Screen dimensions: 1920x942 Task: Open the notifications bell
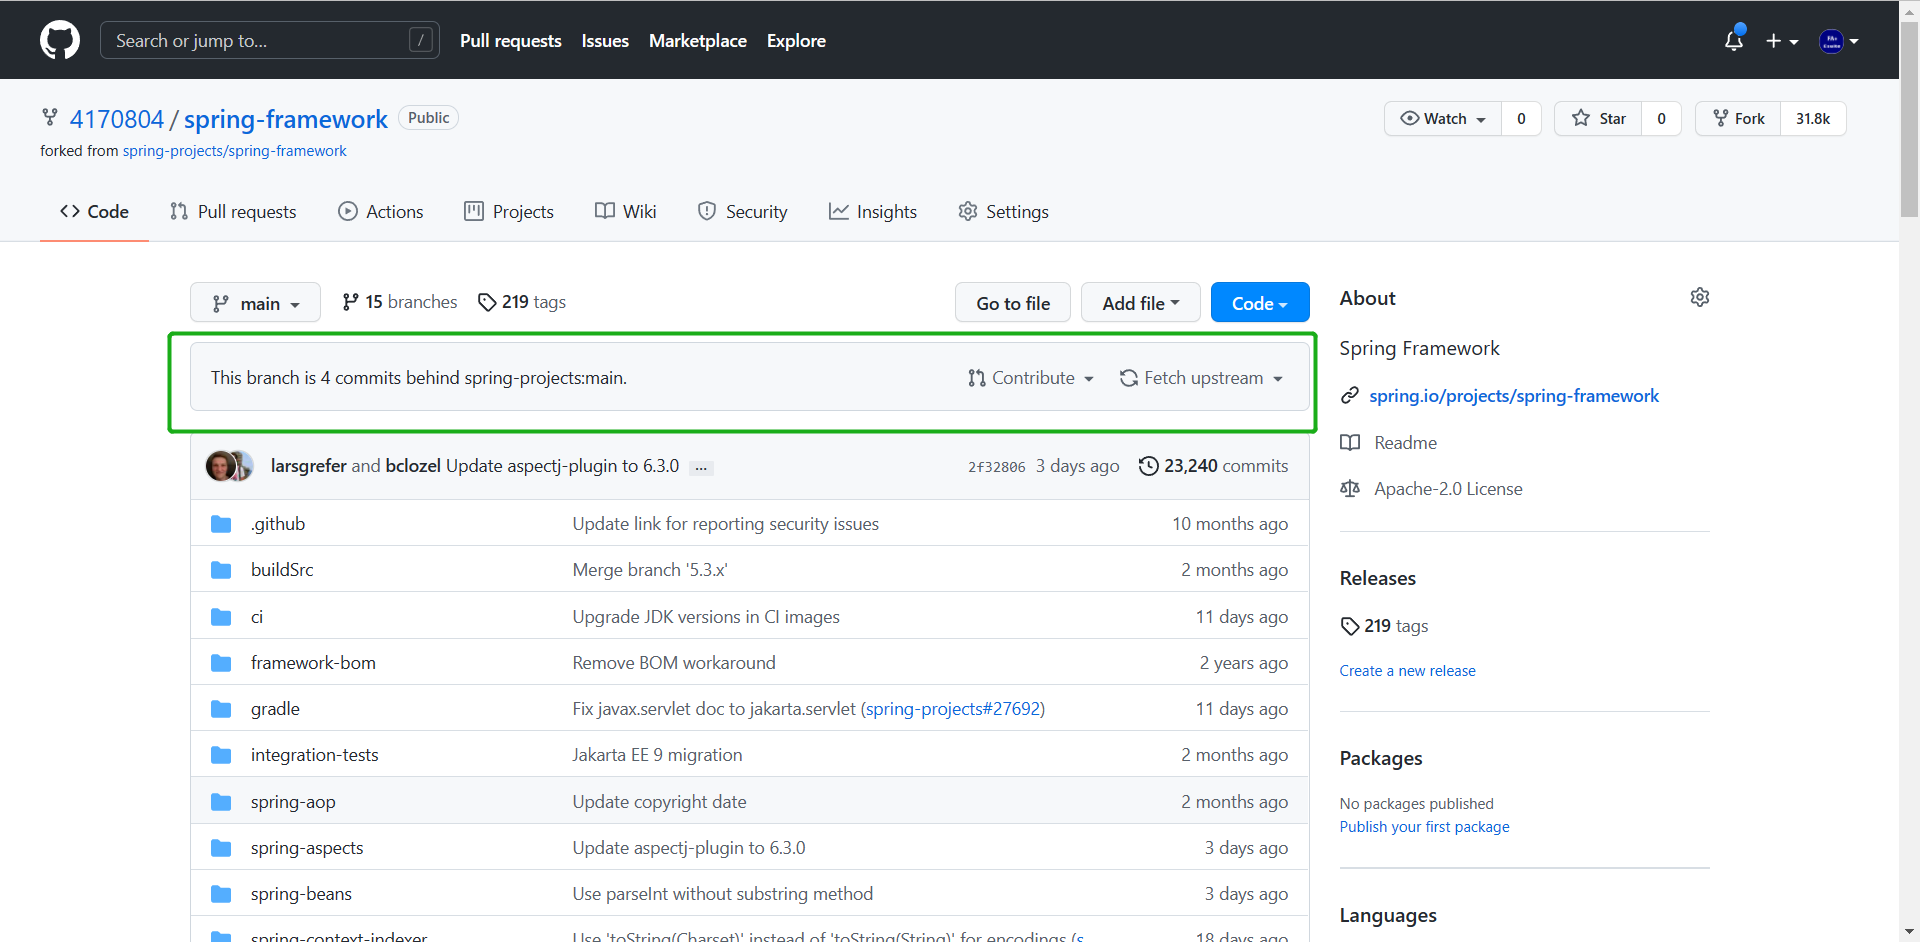1734,41
